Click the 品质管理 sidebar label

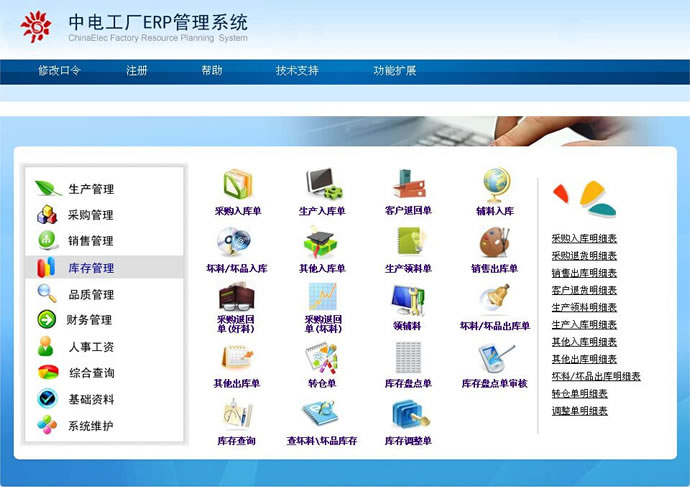91,294
